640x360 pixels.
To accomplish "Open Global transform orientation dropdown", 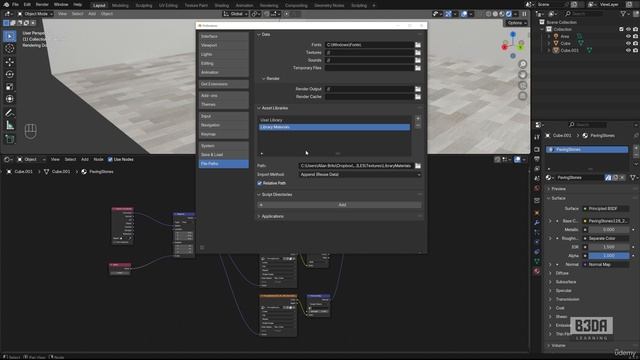I will tap(236, 14).
